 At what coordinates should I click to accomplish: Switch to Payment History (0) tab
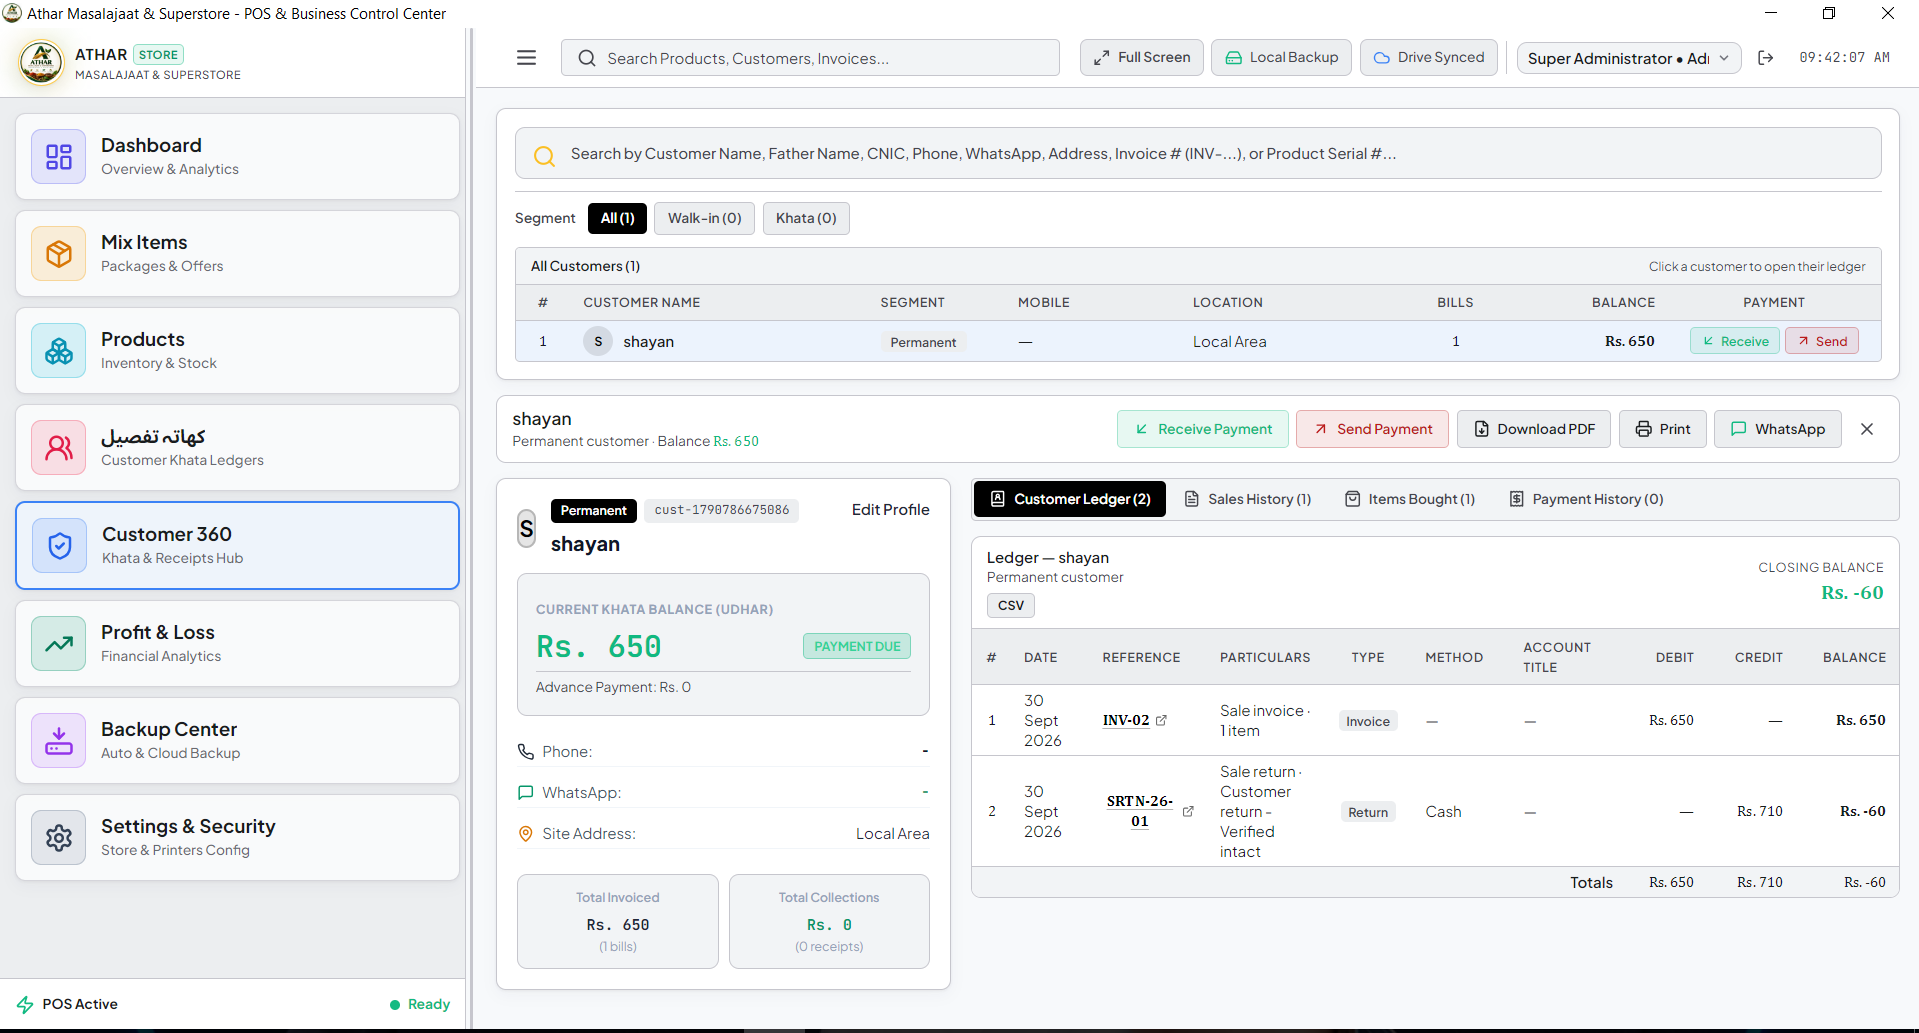tap(1587, 499)
